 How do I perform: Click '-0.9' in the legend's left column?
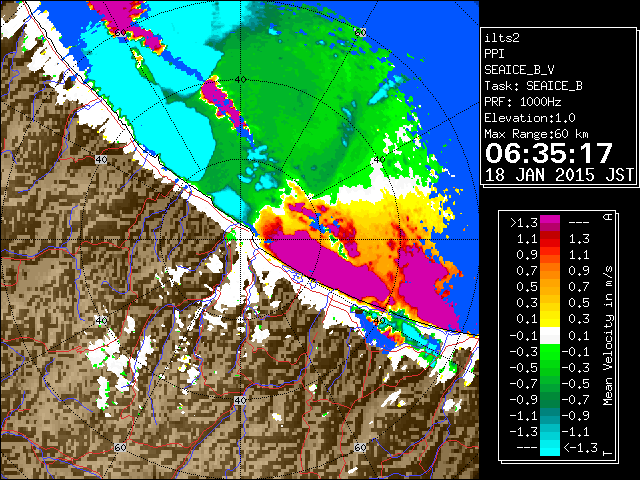(524, 400)
